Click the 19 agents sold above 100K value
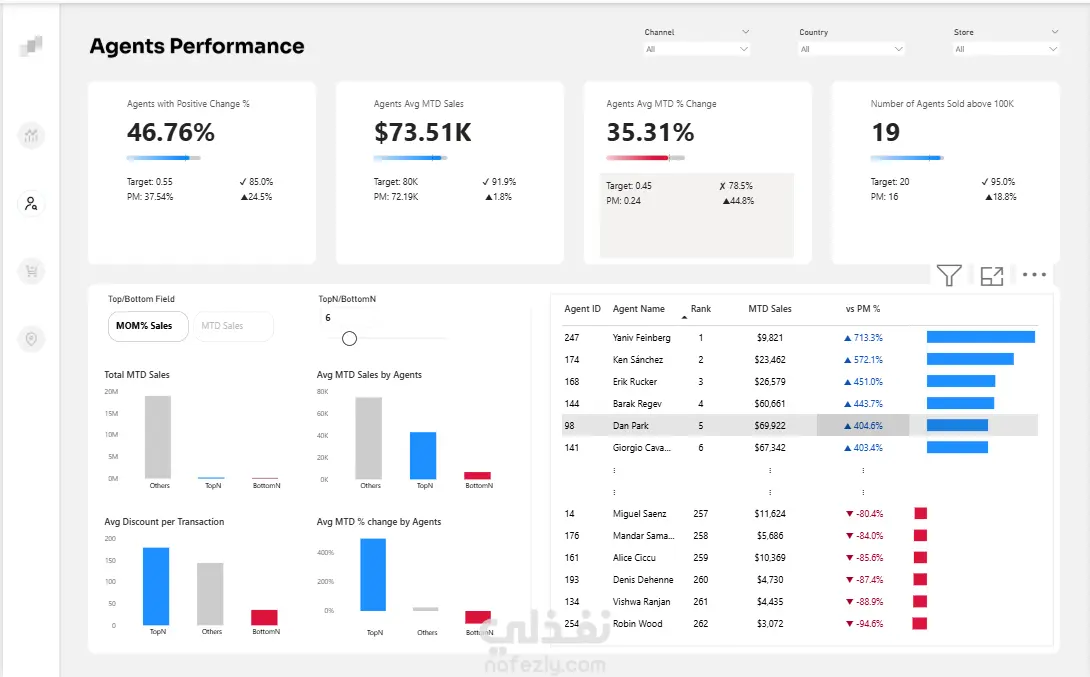The width and height of the screenshot is (1090, 677). [886, 132]
